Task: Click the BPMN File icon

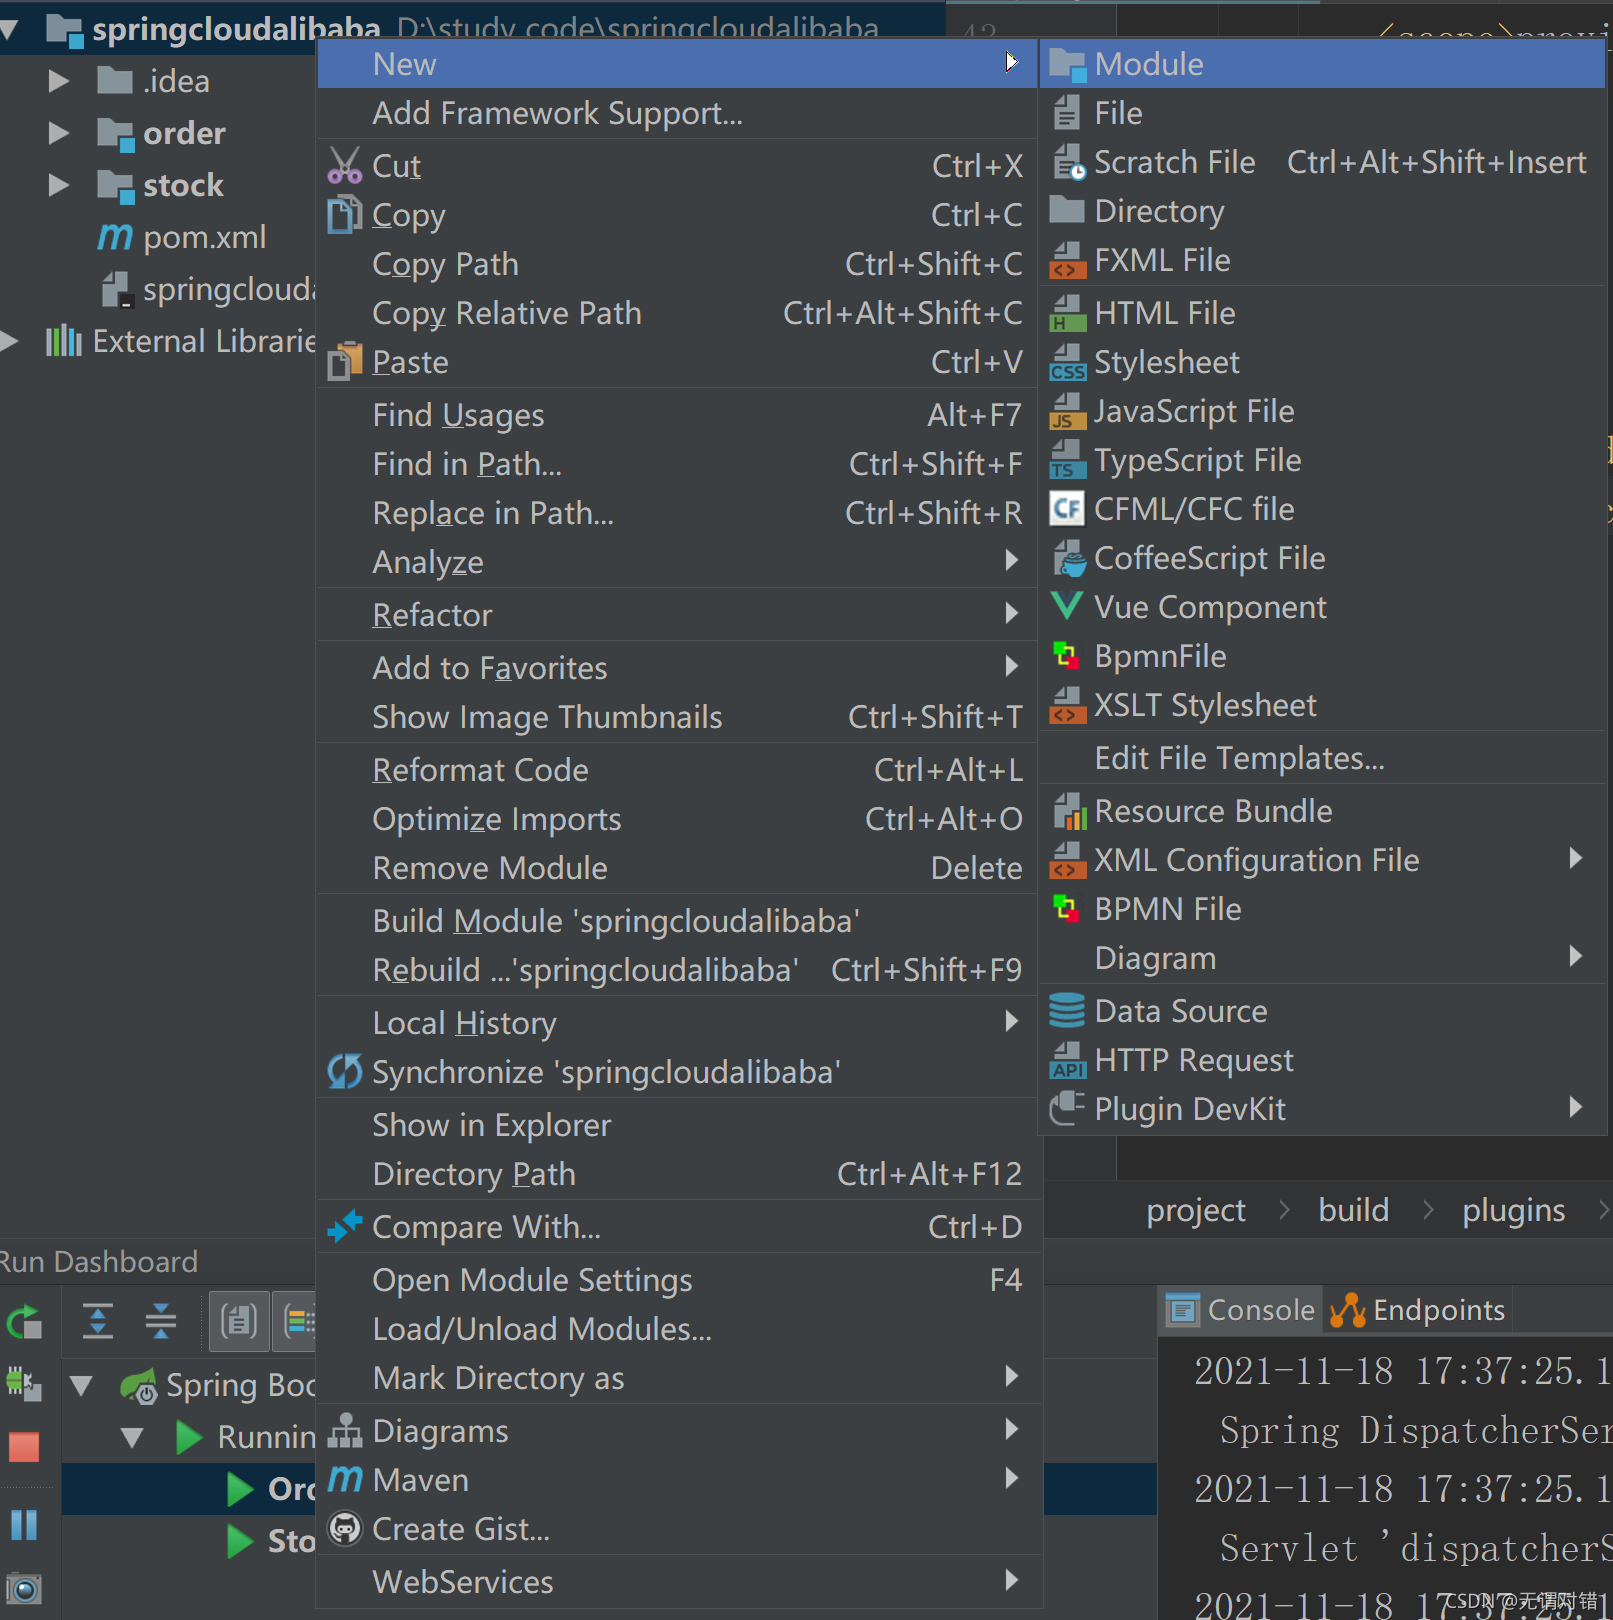Action: pos(1067,909)
